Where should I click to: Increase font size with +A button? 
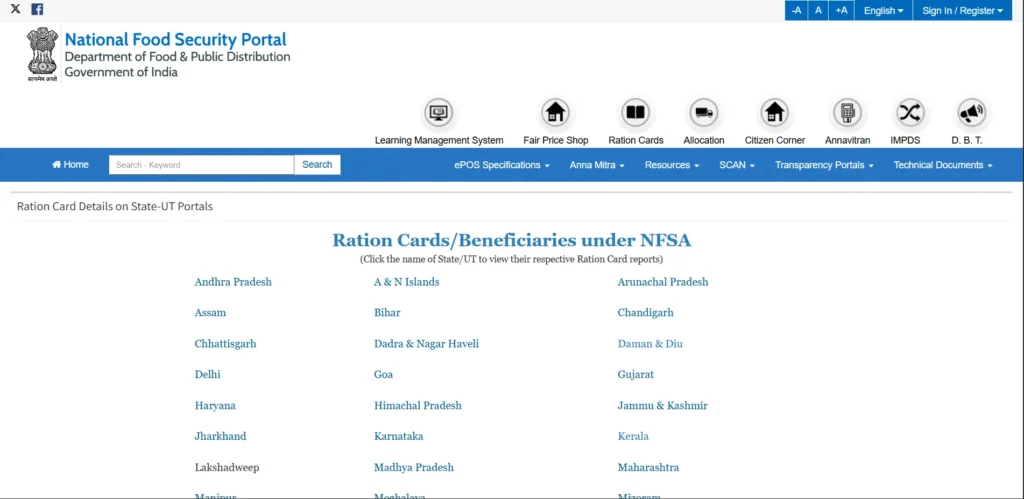tap(841, 10)
